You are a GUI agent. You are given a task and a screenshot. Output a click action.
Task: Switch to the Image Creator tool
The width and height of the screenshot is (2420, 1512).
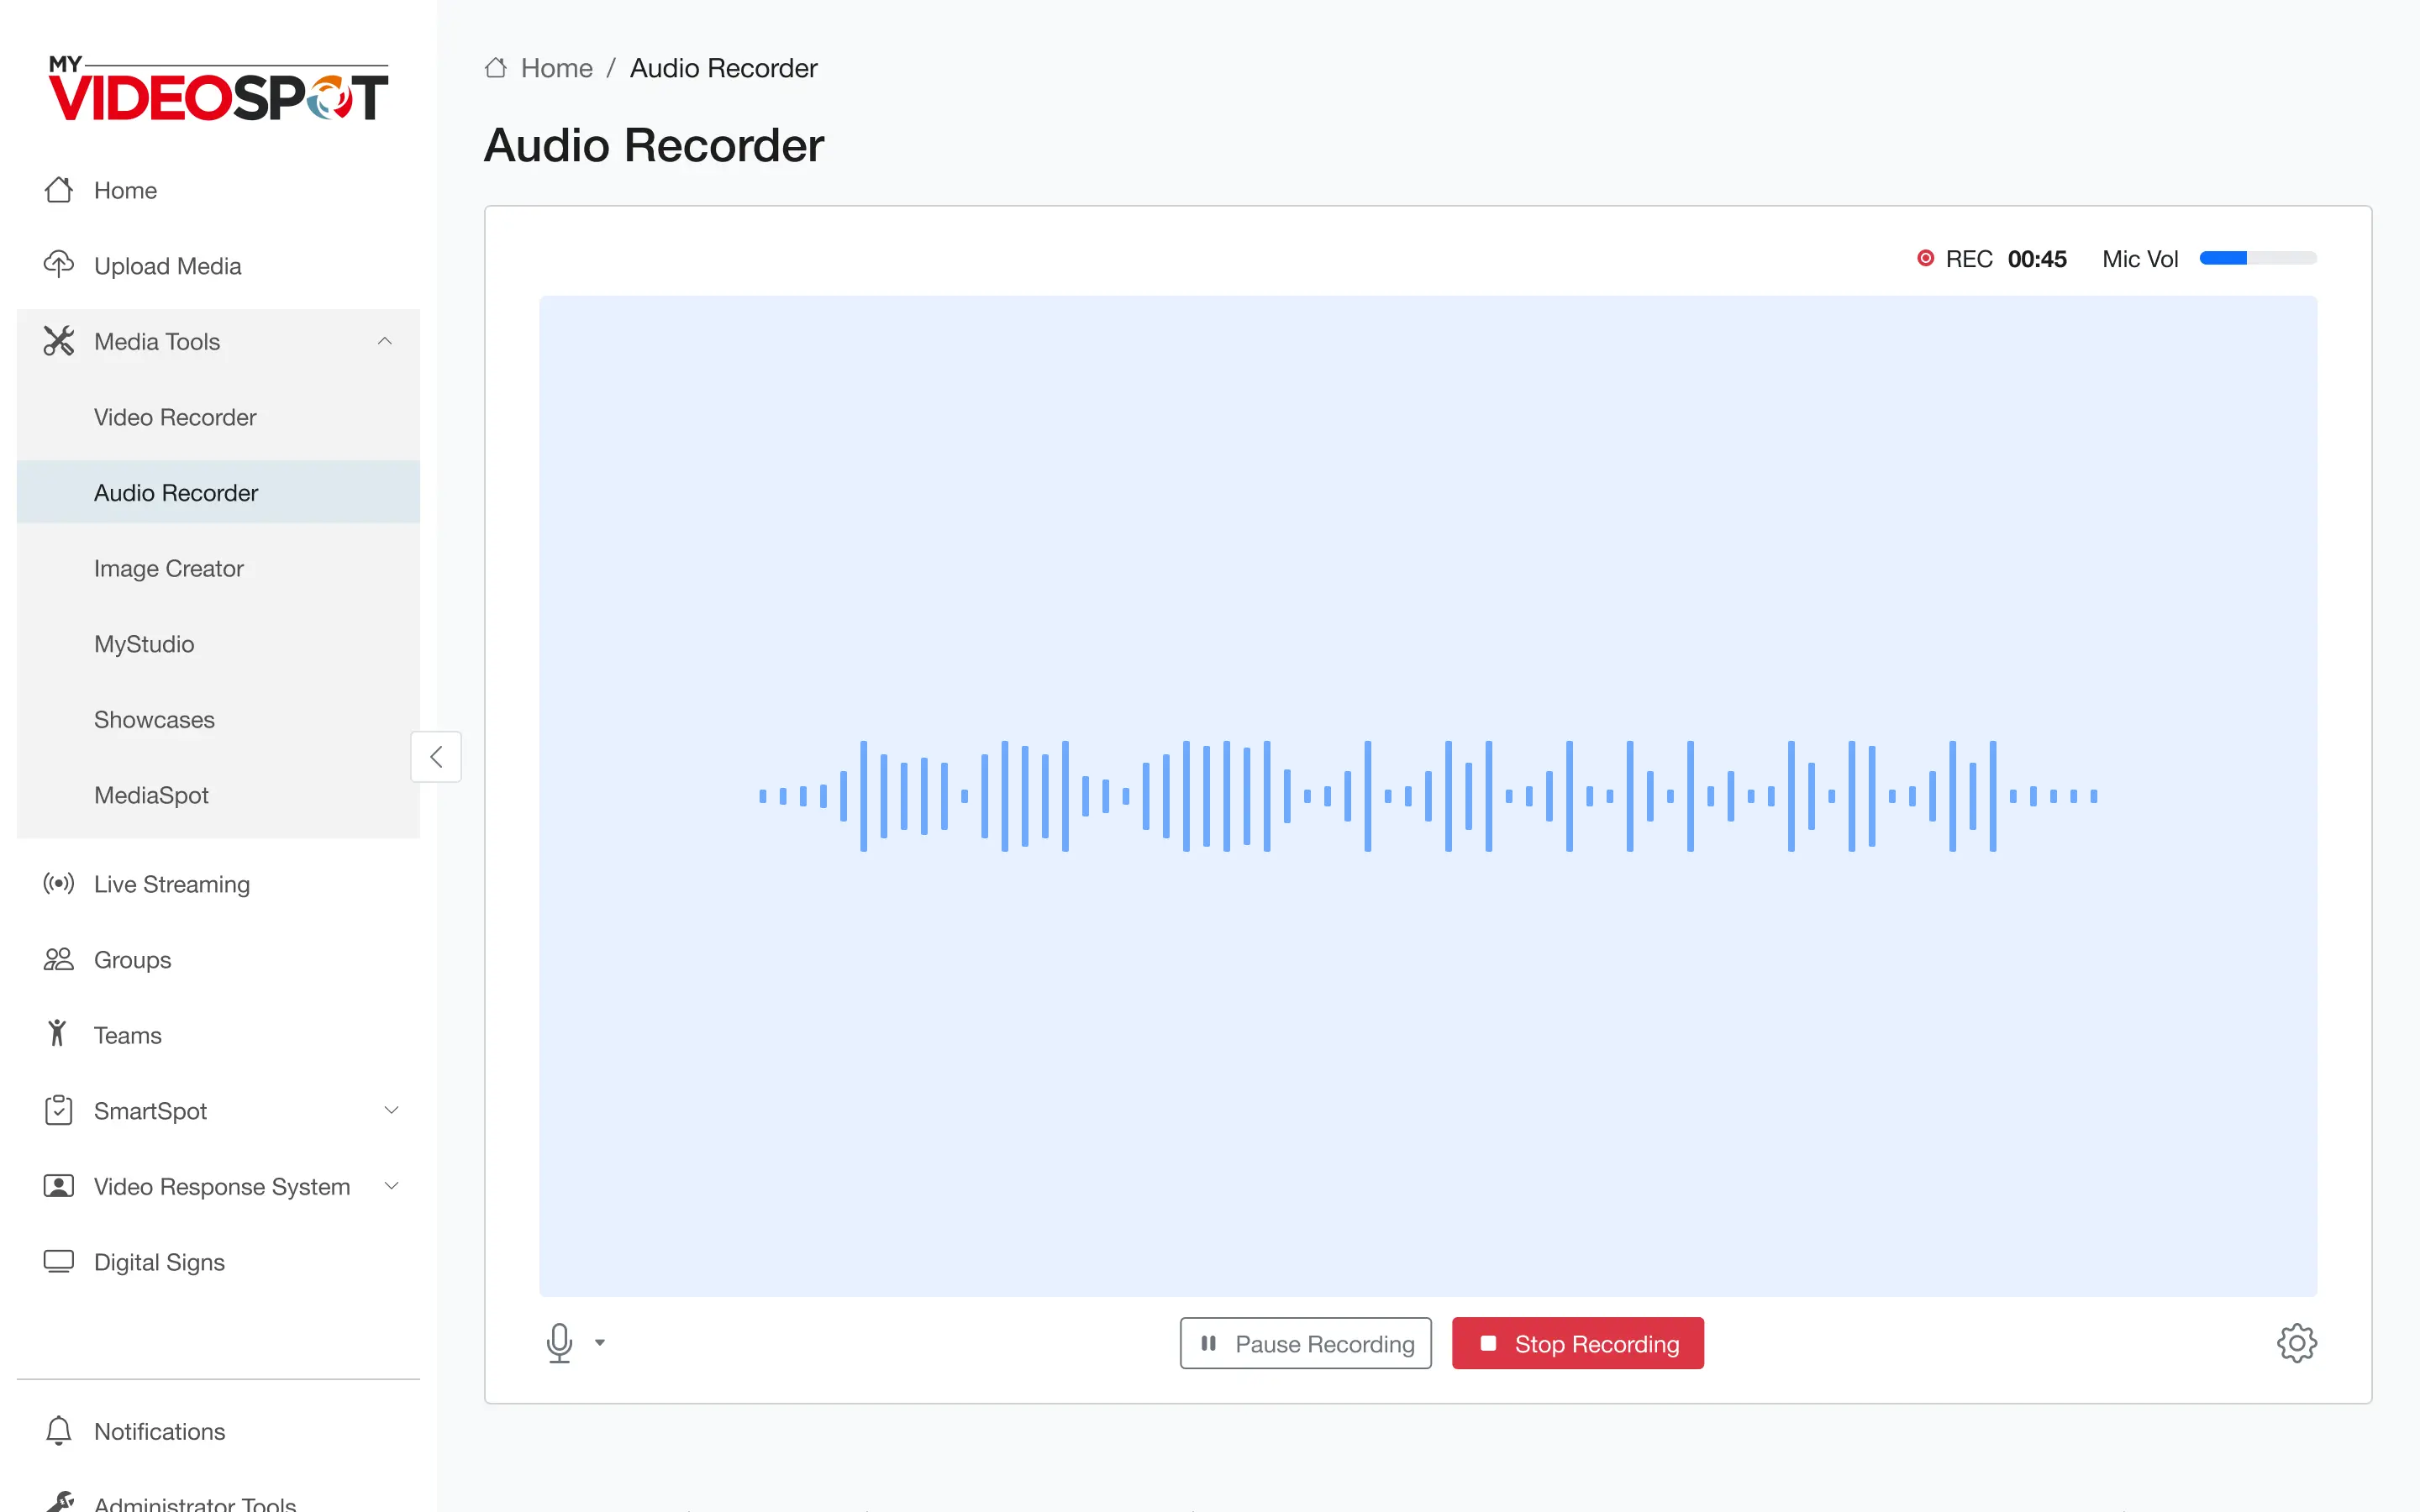tap(168, 568)
